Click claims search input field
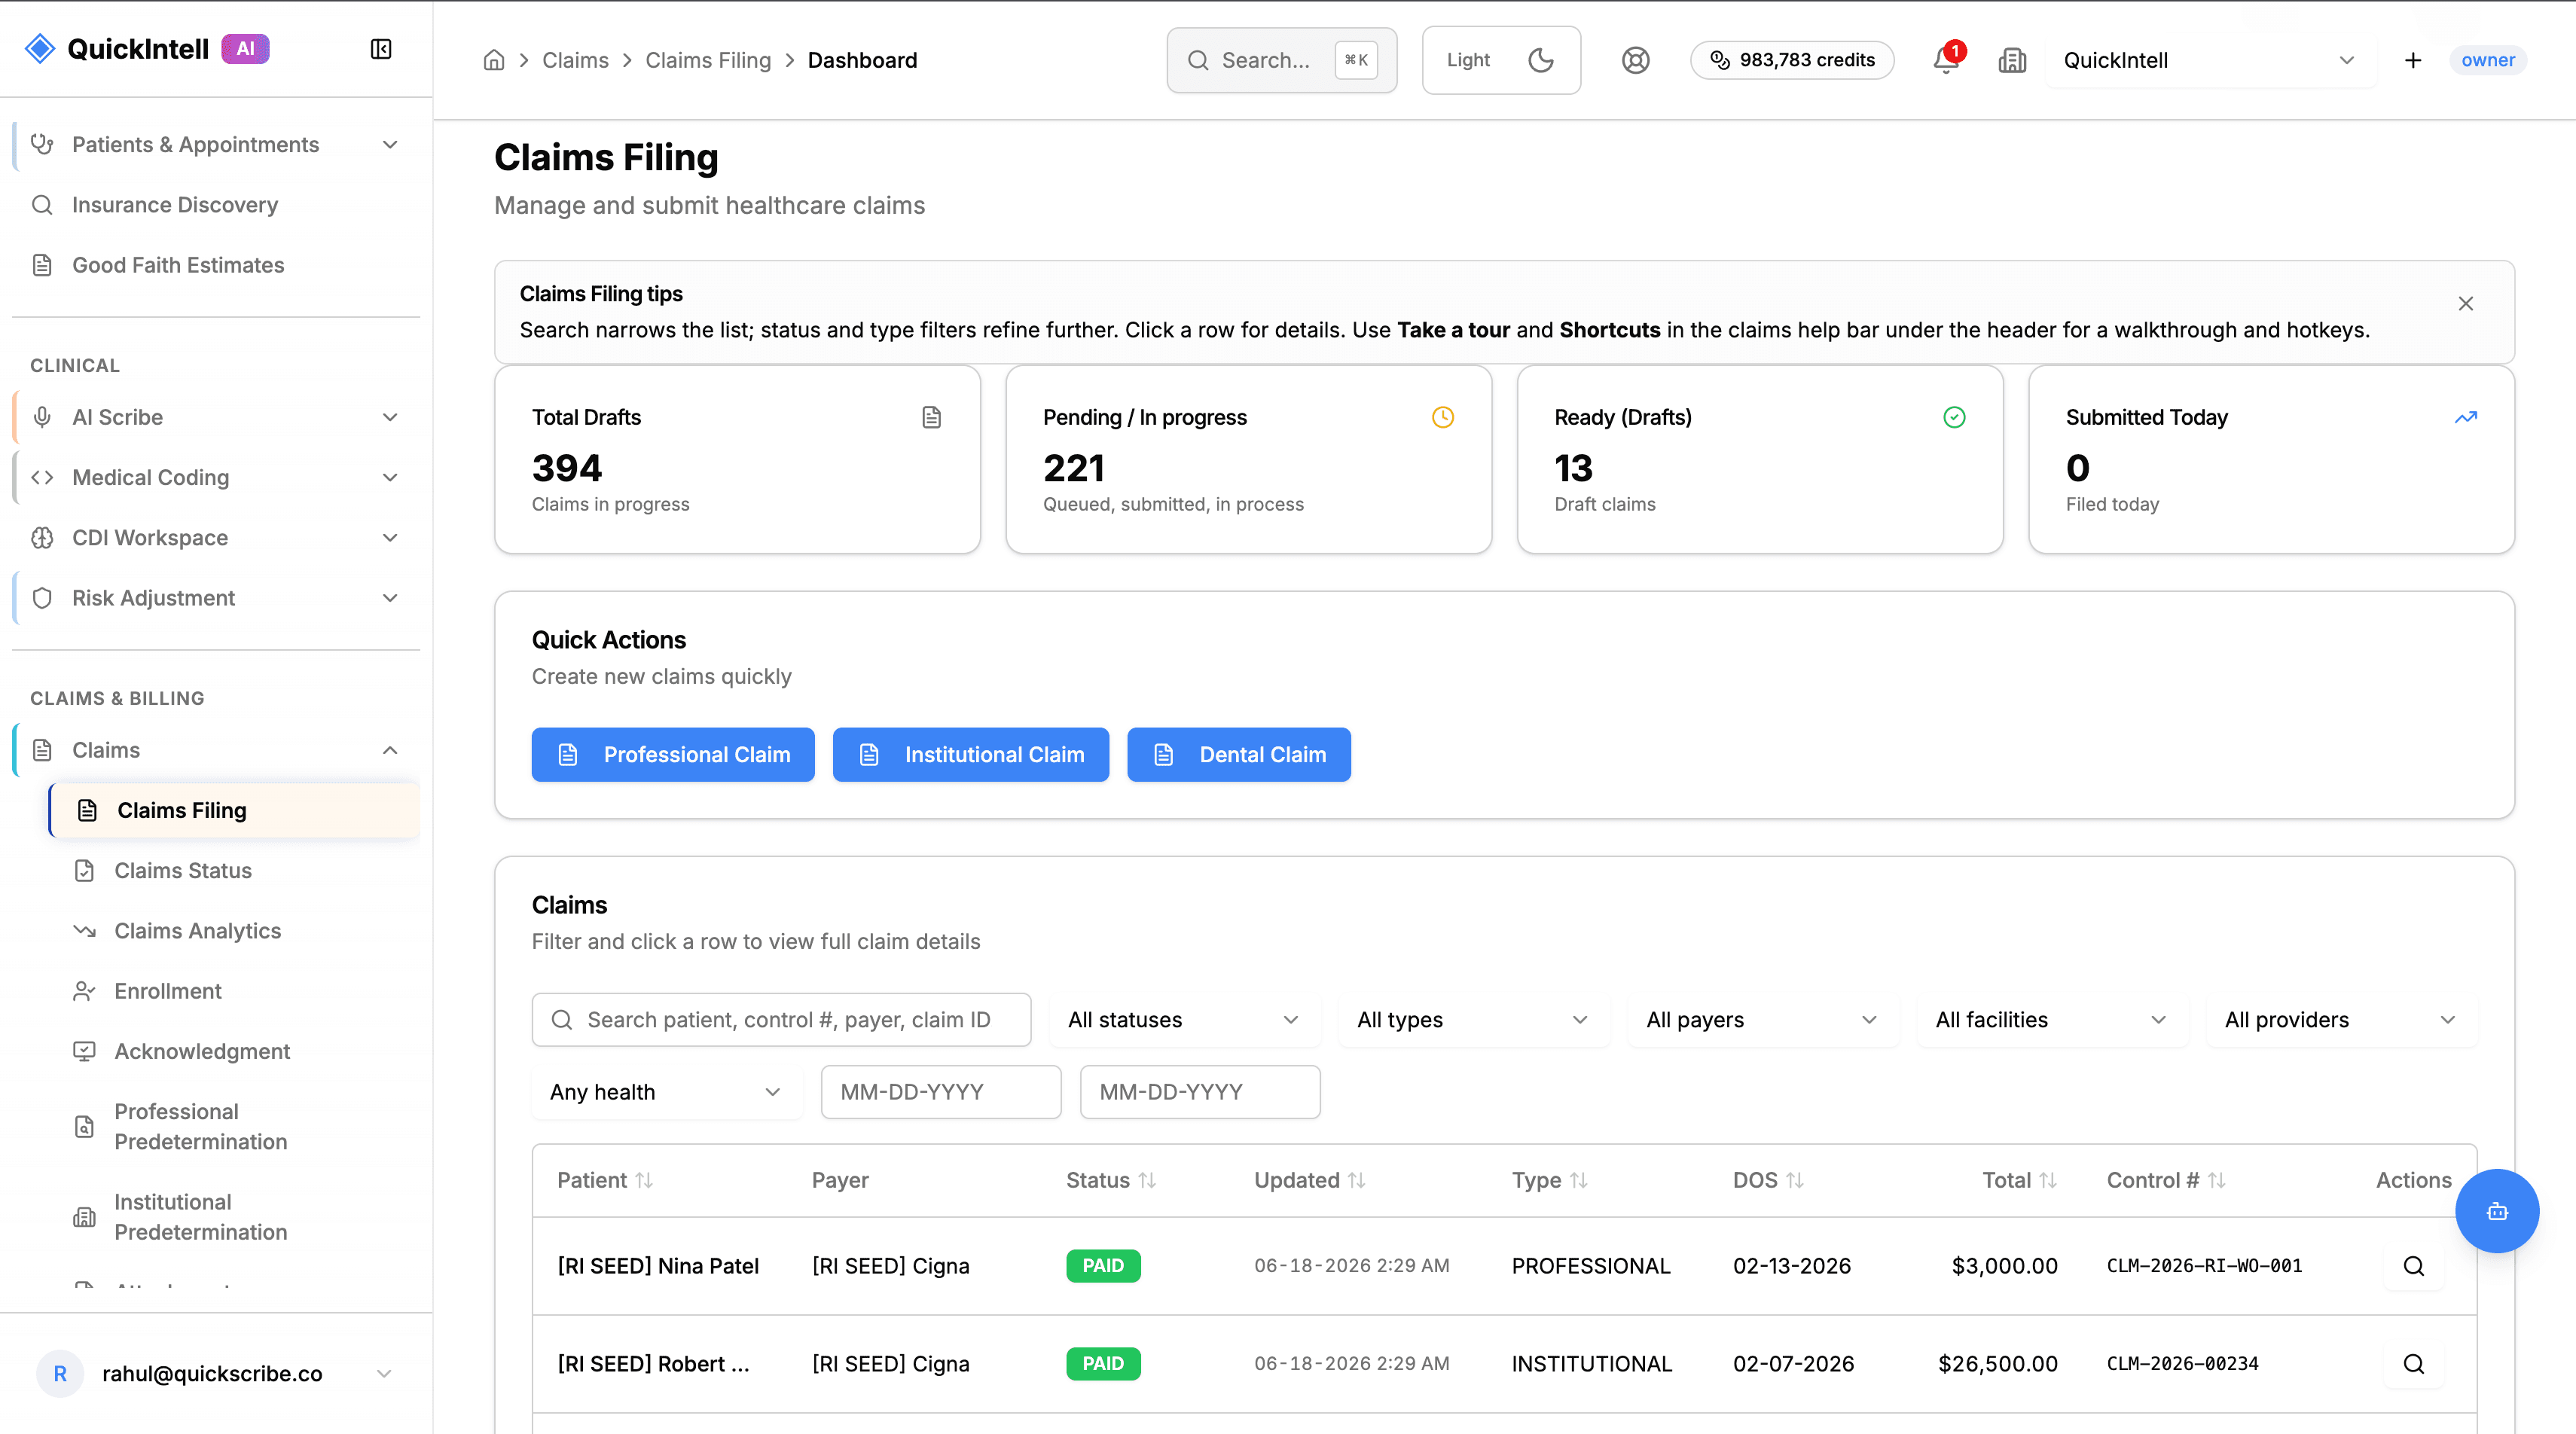This screenshot has width=2576, height=1434. (781, 1020)
